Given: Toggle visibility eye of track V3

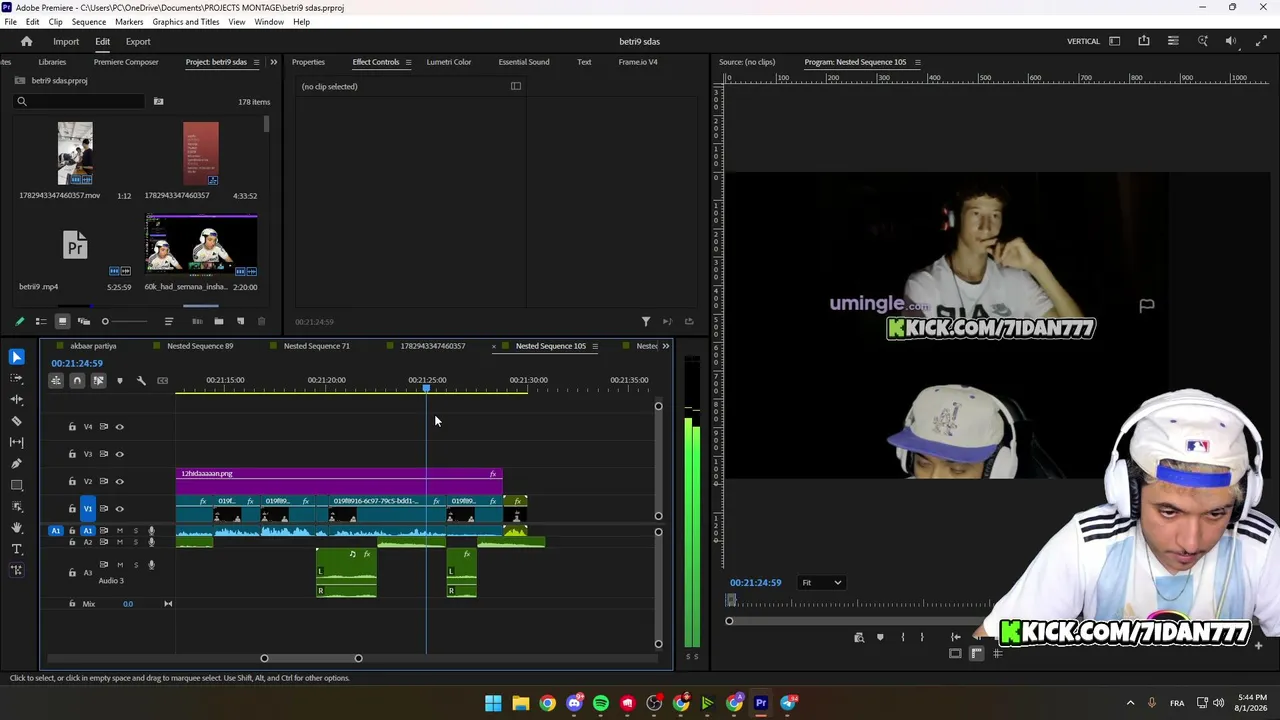Looking at the screenshot, I should tap(120, 454).
